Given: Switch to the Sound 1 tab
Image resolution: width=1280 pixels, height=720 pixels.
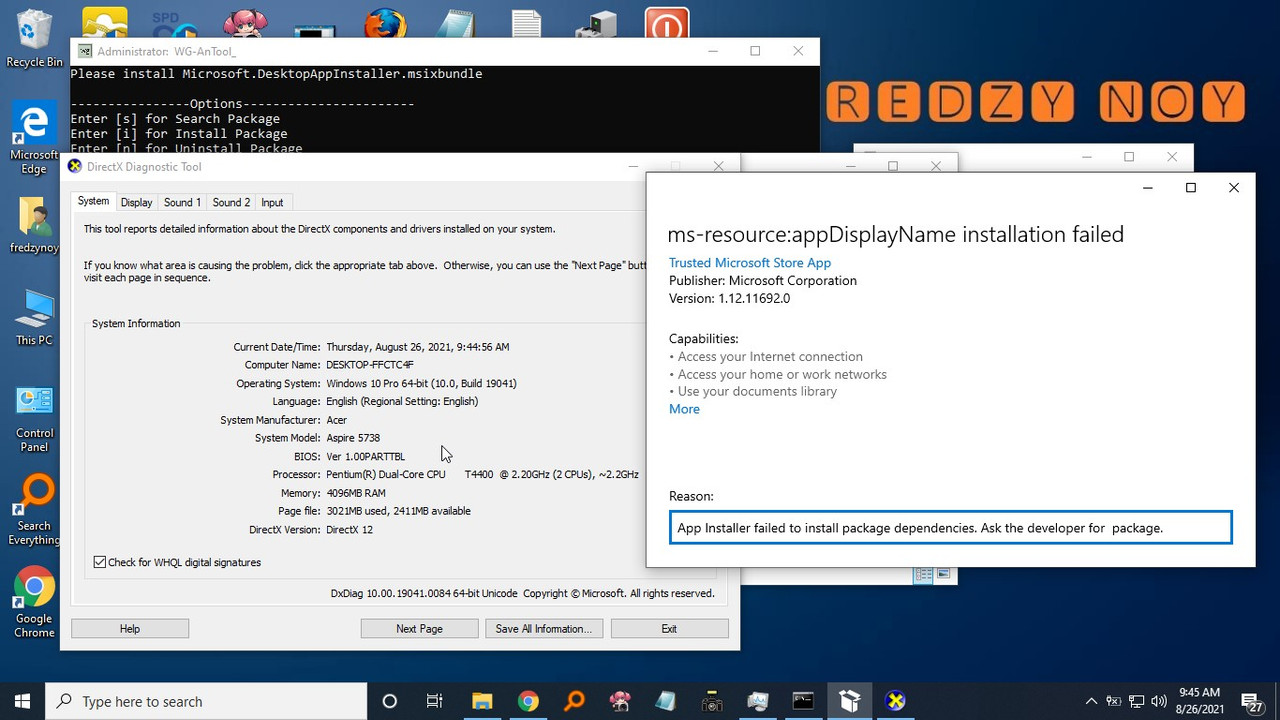Looking at the screenshot, I should [182, 202].
